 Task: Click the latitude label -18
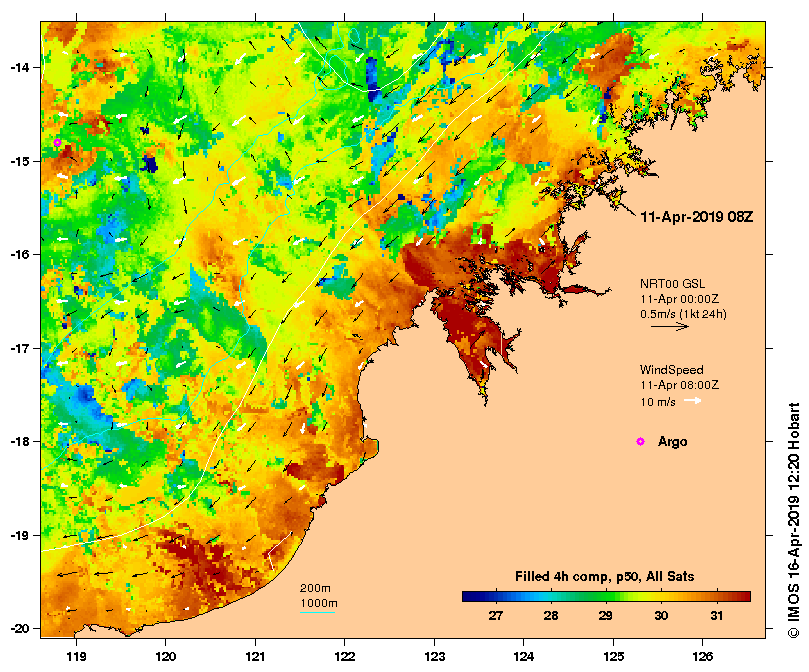click(20, 441)
